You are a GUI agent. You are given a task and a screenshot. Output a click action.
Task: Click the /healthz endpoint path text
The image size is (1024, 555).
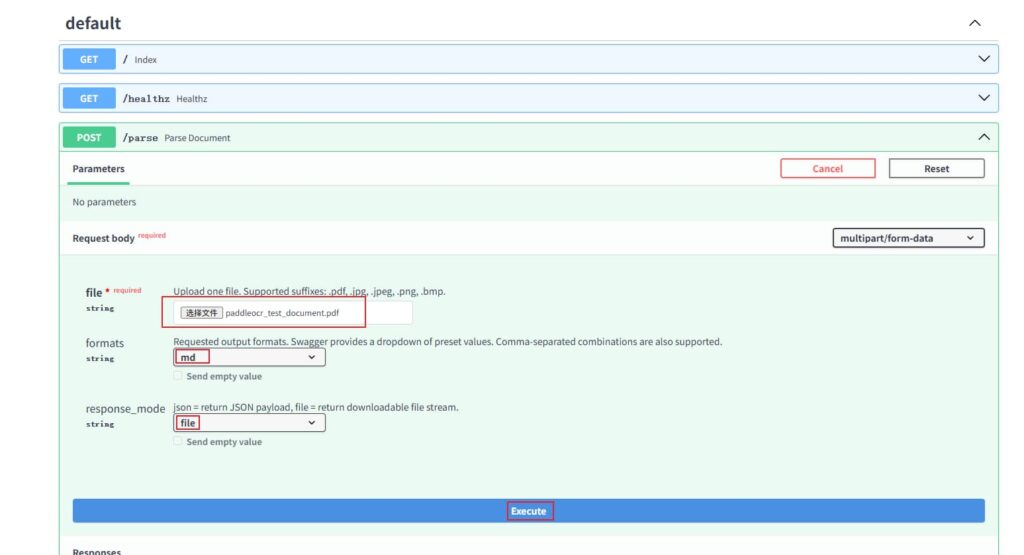(x=146, y=99)
